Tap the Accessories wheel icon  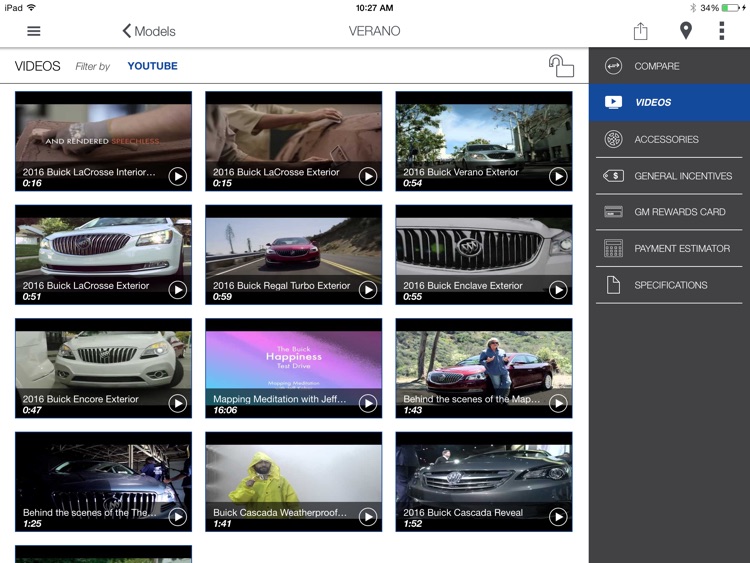click(x=613, y=139)
